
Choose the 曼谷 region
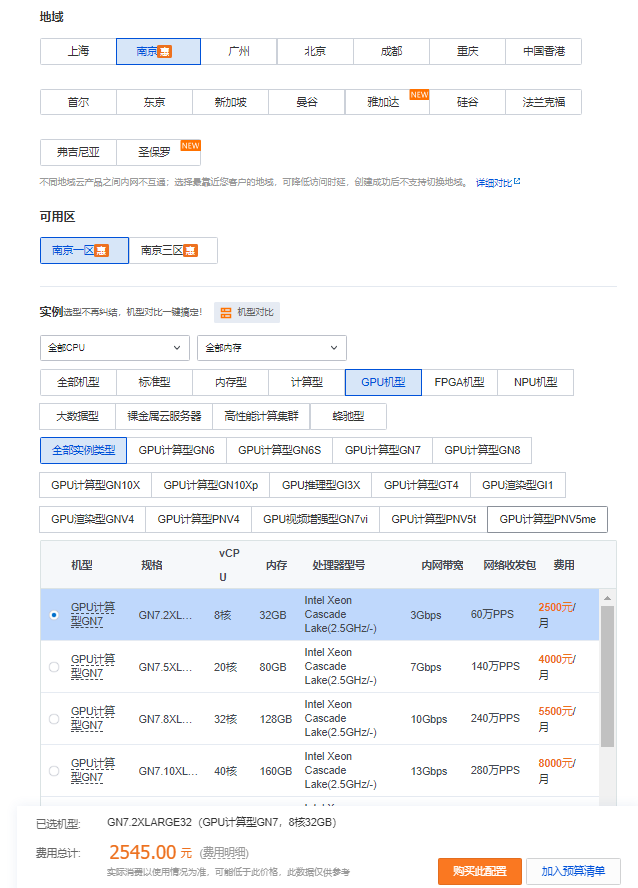click(307, 103)
